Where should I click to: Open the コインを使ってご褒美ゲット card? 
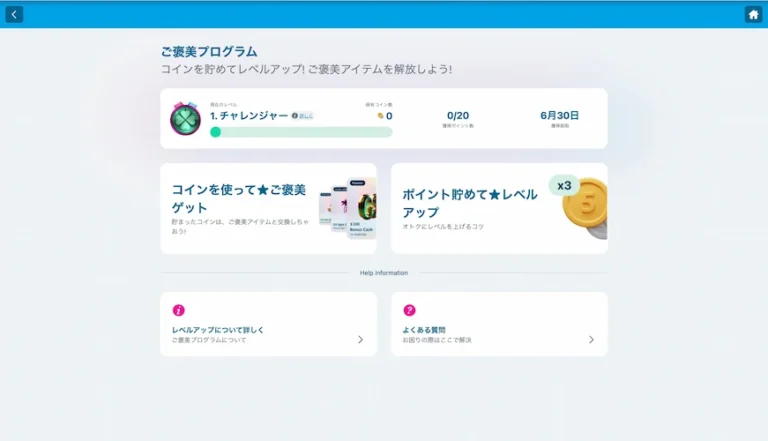(268, 209)
